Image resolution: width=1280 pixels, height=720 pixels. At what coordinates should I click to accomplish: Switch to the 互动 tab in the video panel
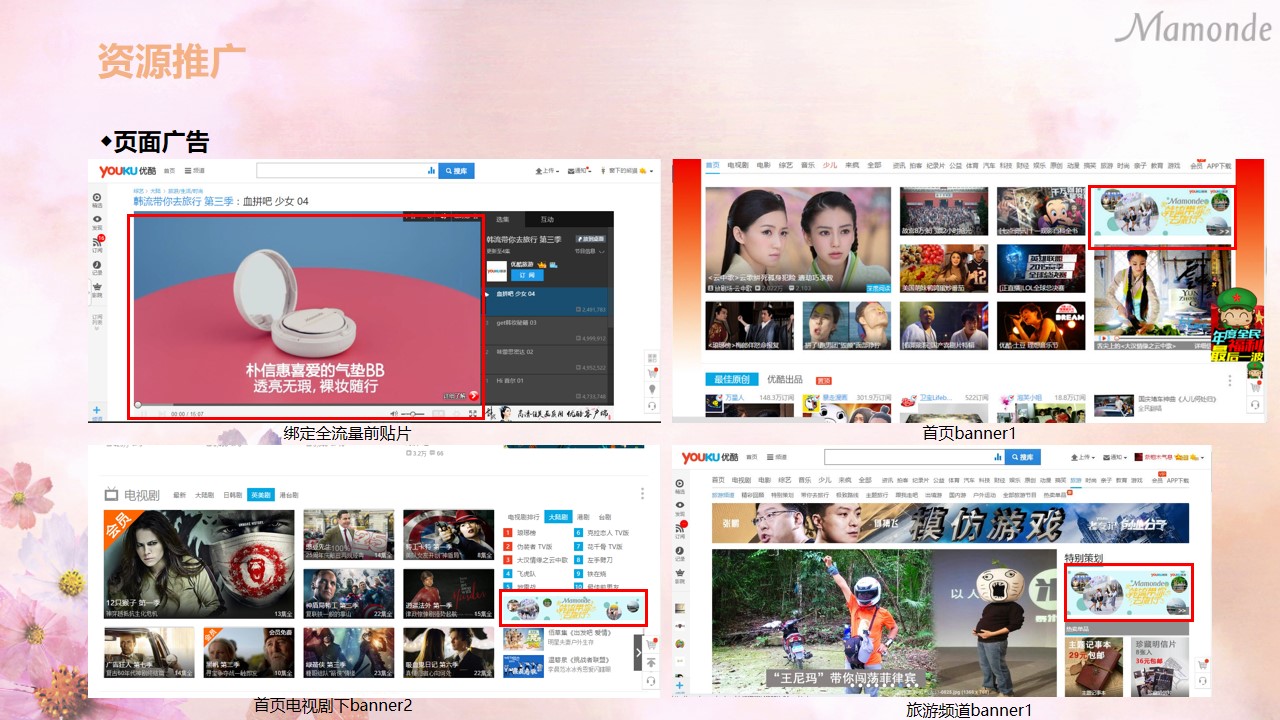tap(548, 219)
